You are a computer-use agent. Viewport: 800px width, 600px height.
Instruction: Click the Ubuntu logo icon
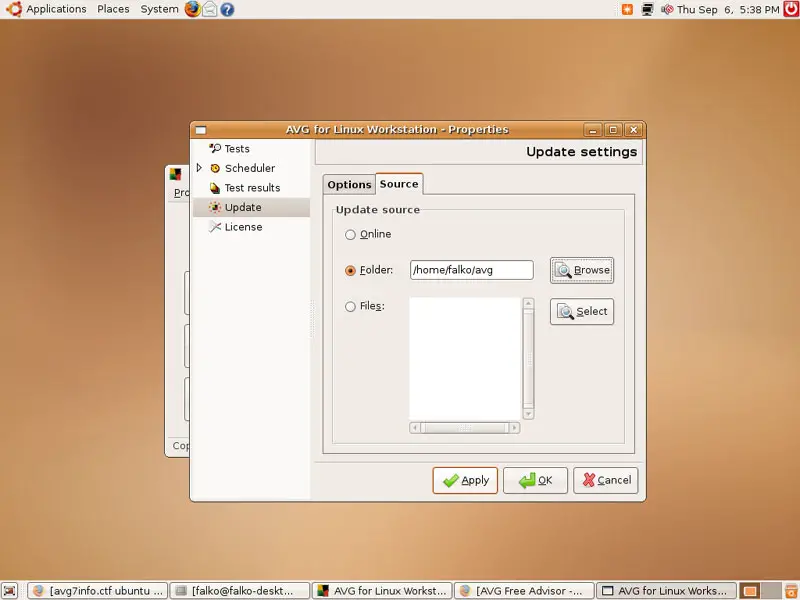(x=14, y=9)
